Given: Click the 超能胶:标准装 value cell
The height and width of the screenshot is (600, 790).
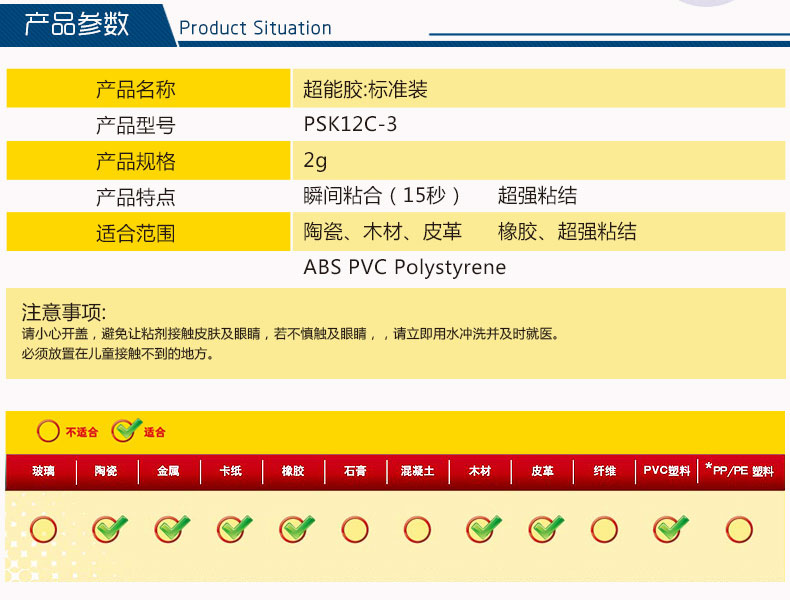Looking at the screenshot, I should pos(539,89).
